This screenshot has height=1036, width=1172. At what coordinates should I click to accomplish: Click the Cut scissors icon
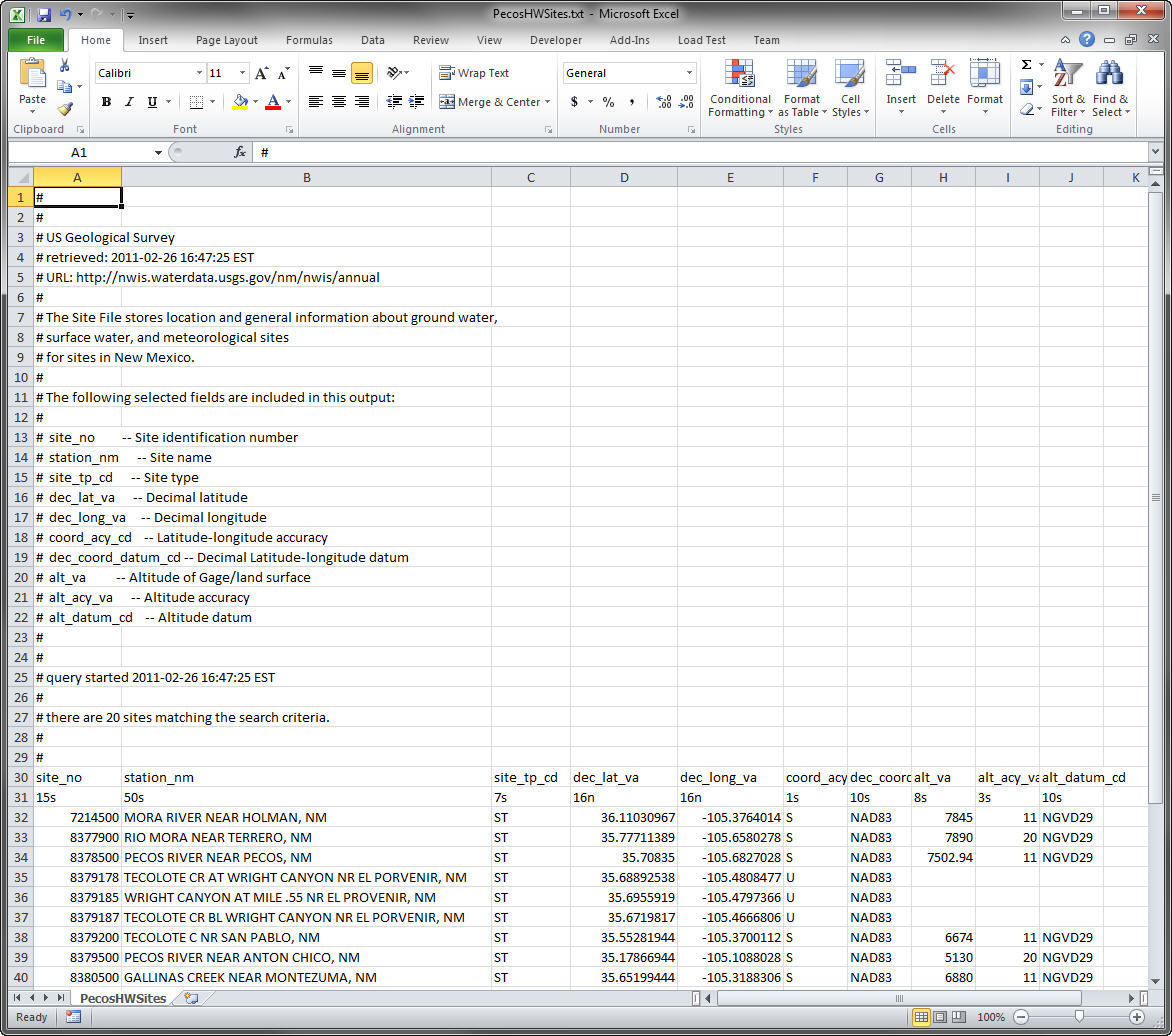65,66
